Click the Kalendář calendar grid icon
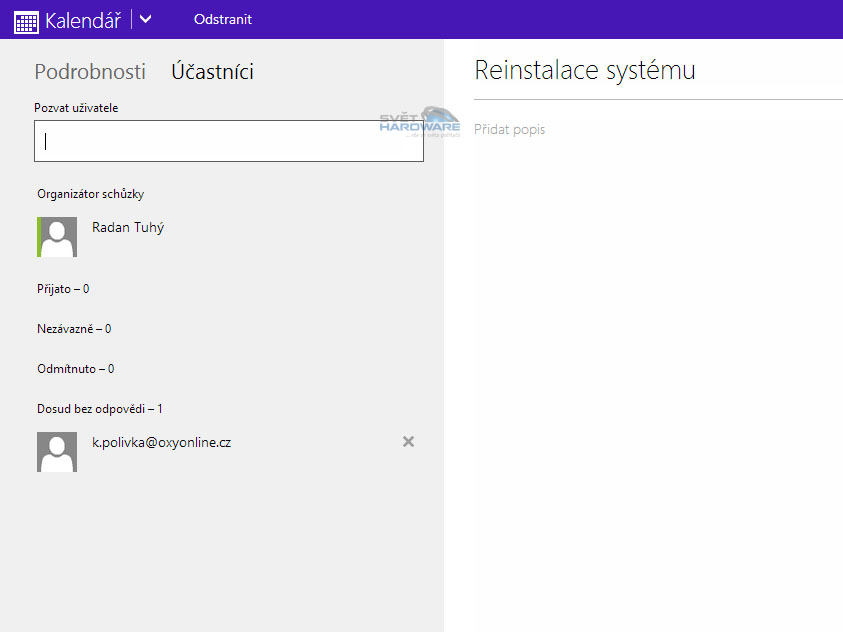The height and width of the screenshot is (632, 843). [26, 20]
